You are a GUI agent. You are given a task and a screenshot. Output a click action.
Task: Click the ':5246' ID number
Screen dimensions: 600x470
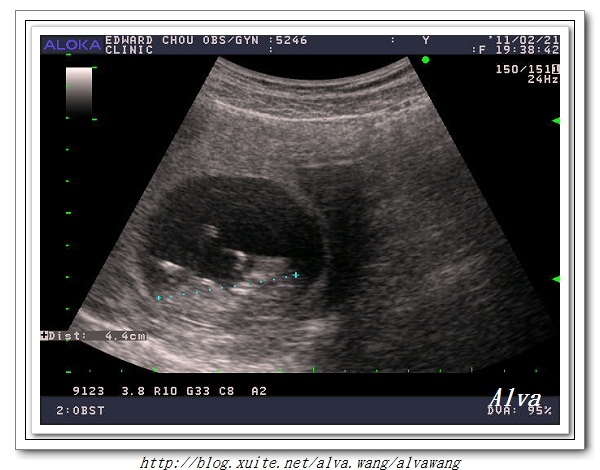click(288, 40)
